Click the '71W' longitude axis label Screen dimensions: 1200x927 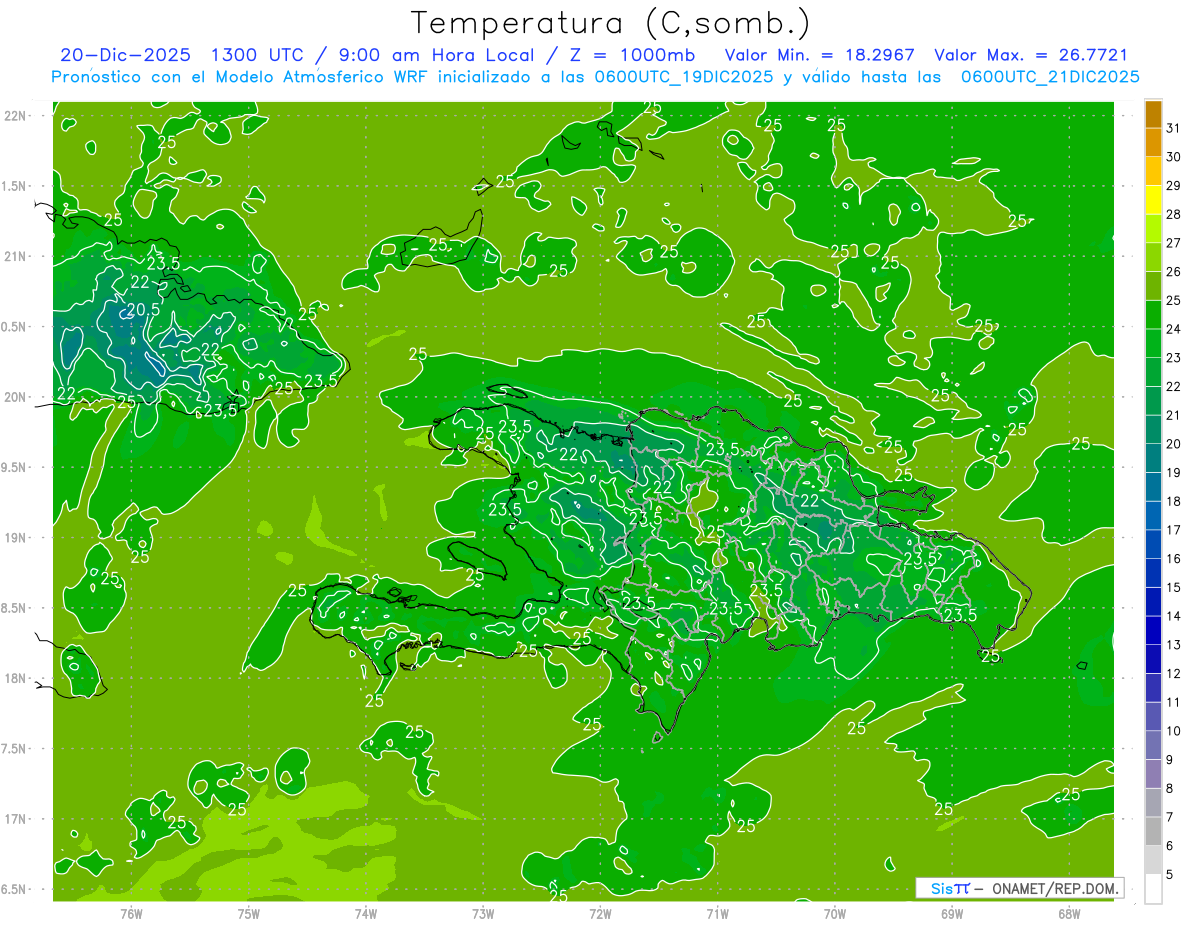coord(717,913)
